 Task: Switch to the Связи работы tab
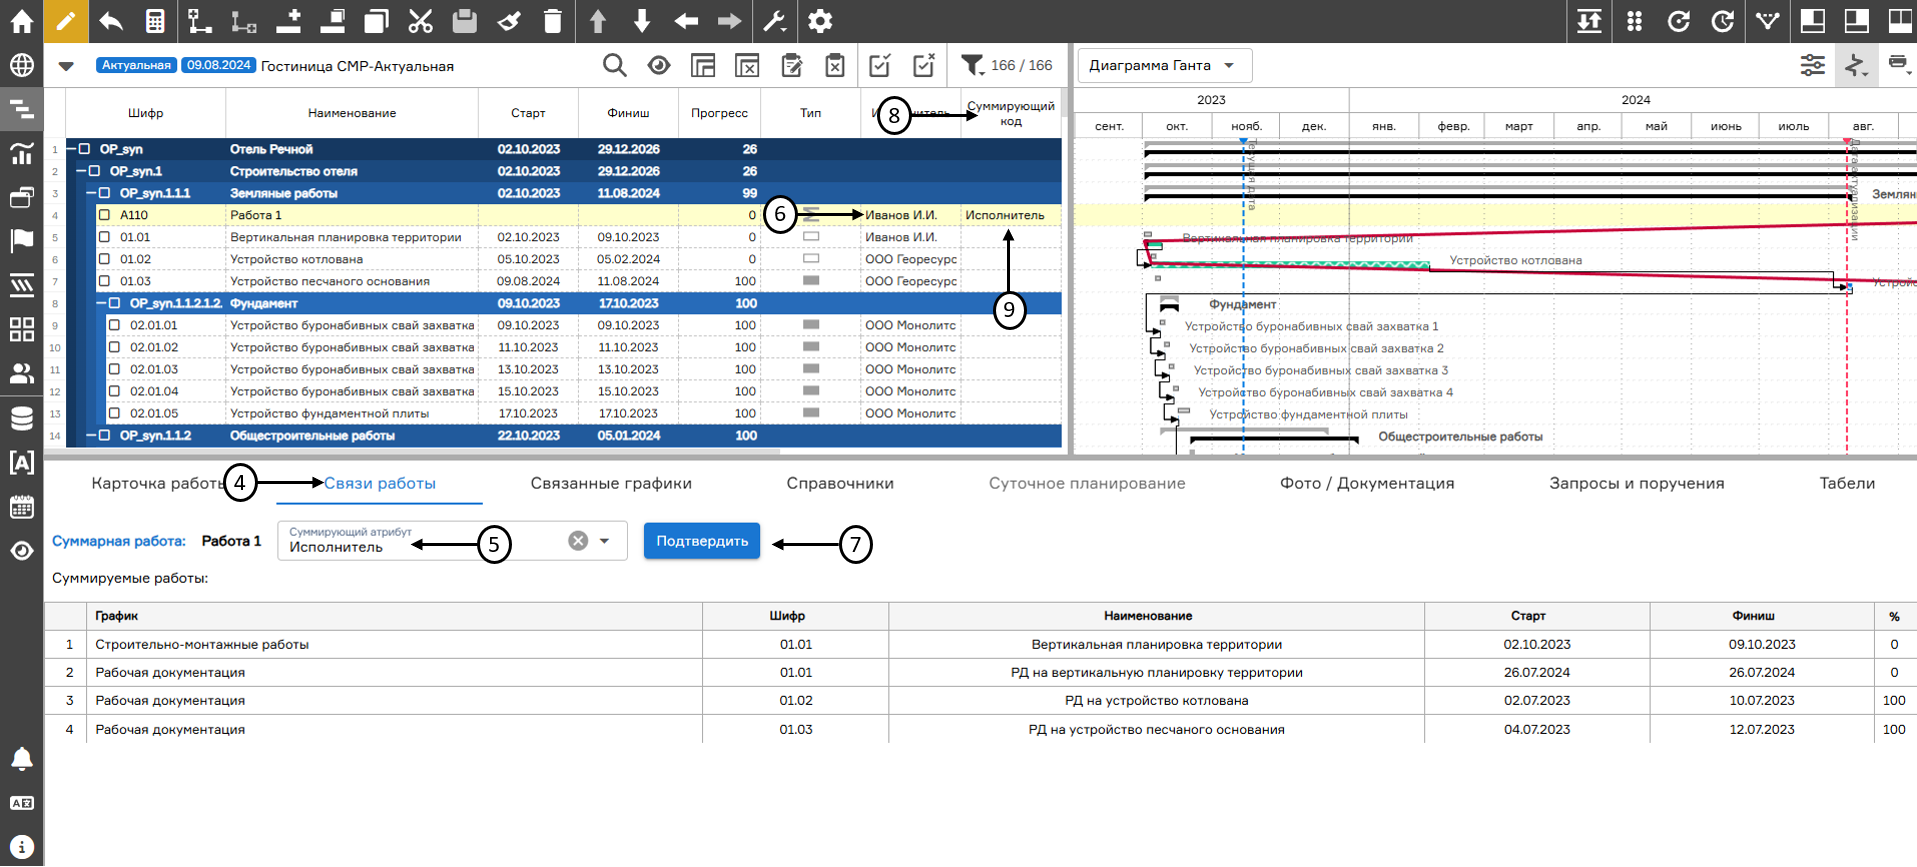click(380, 483)
